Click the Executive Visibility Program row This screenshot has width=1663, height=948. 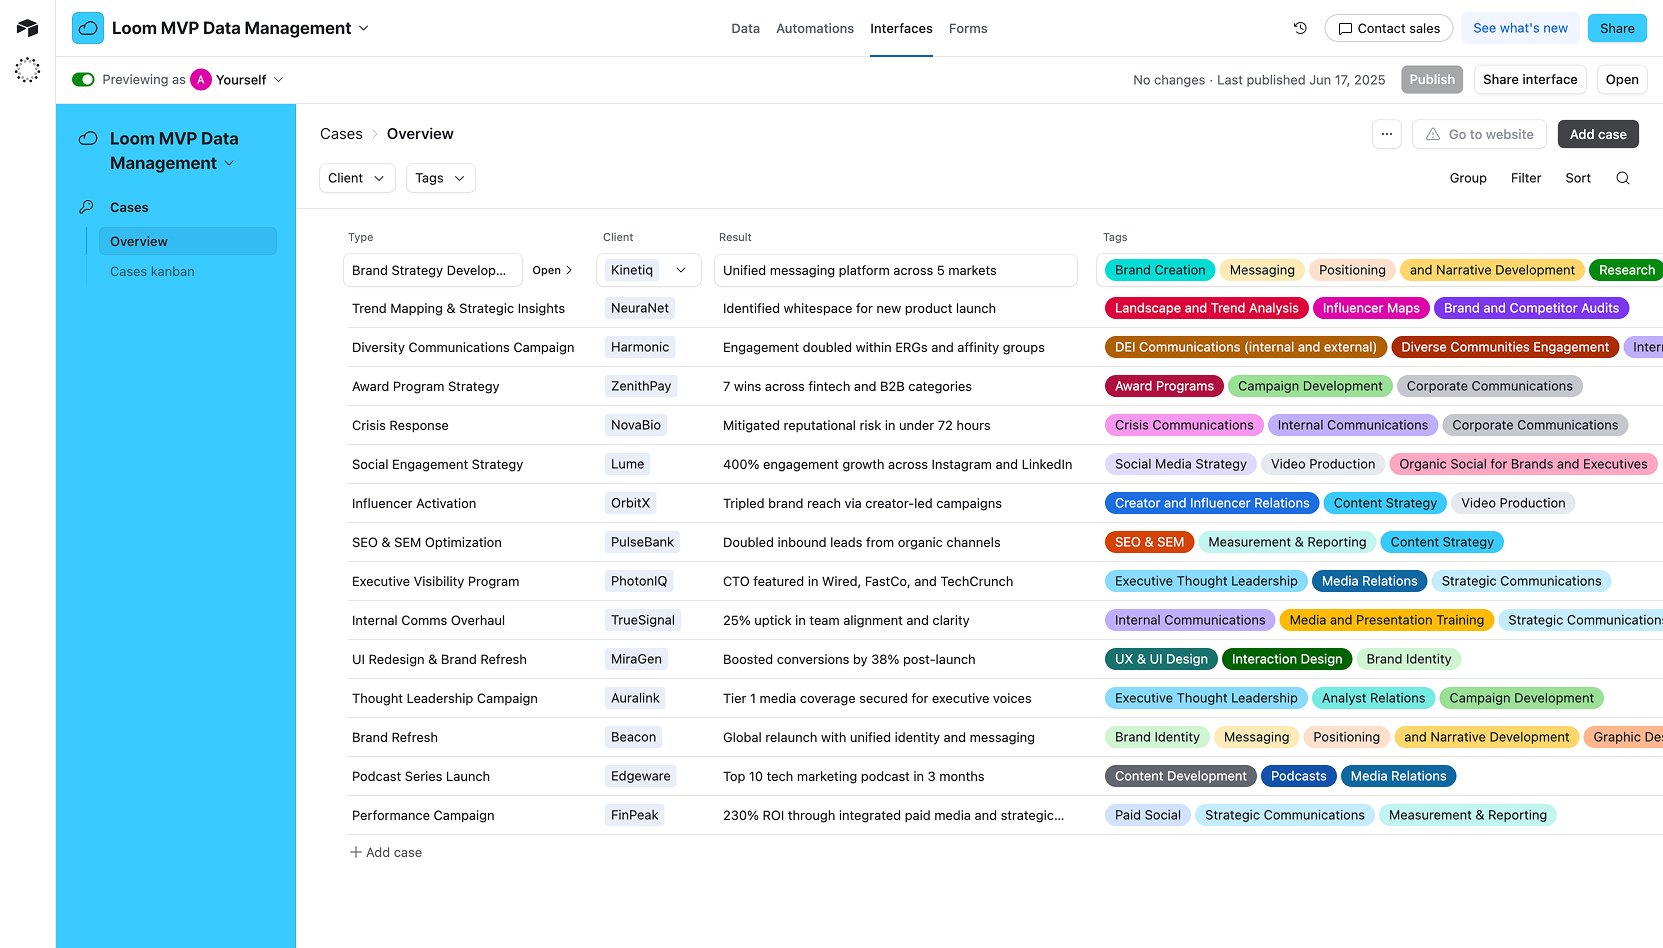[1005, 581]
